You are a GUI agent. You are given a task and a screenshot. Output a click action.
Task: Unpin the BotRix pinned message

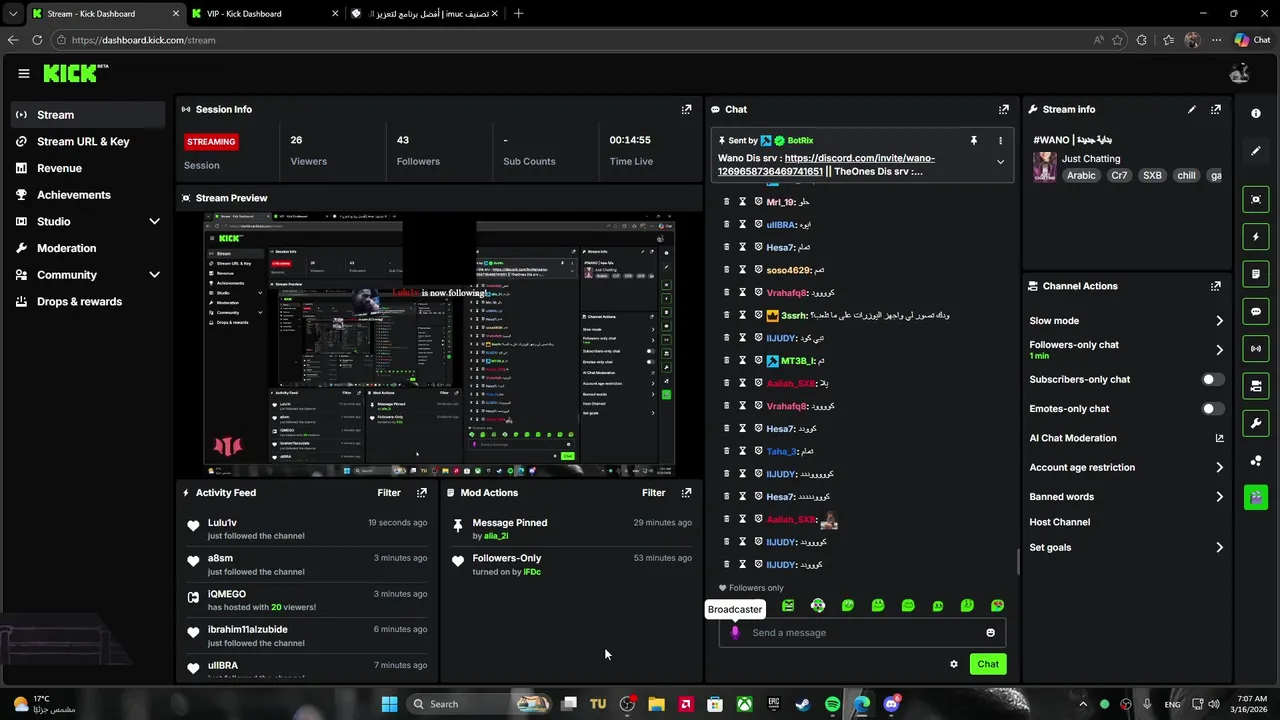(x=973, y=141)
